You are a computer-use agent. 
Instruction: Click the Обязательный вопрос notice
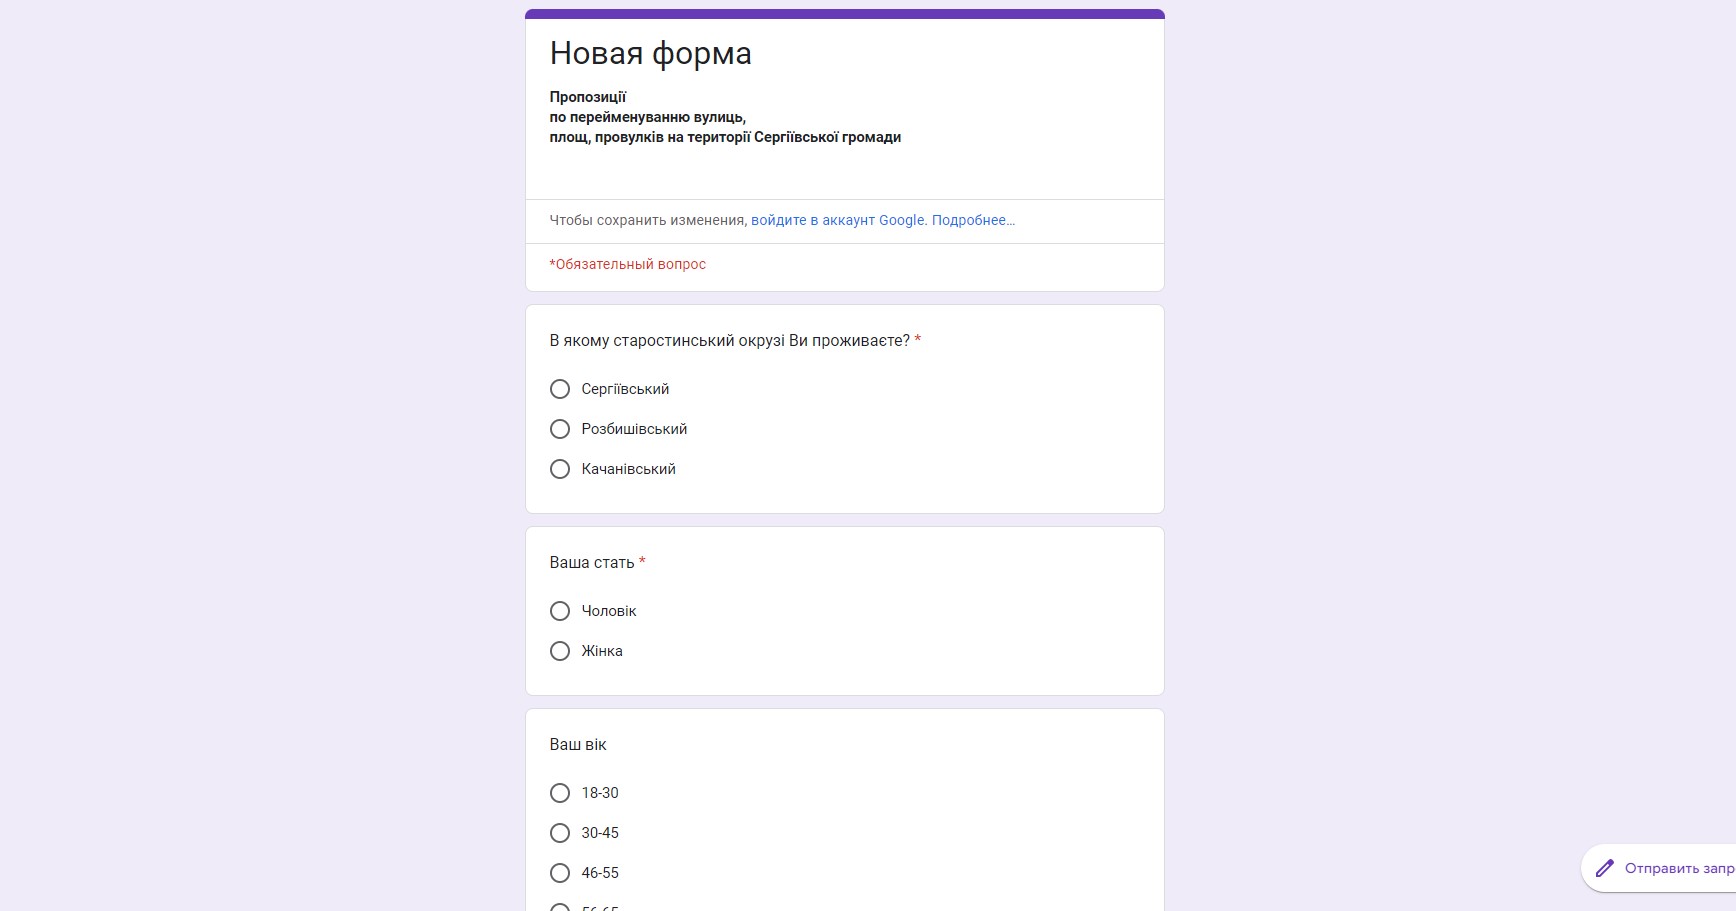pos(628,264)
